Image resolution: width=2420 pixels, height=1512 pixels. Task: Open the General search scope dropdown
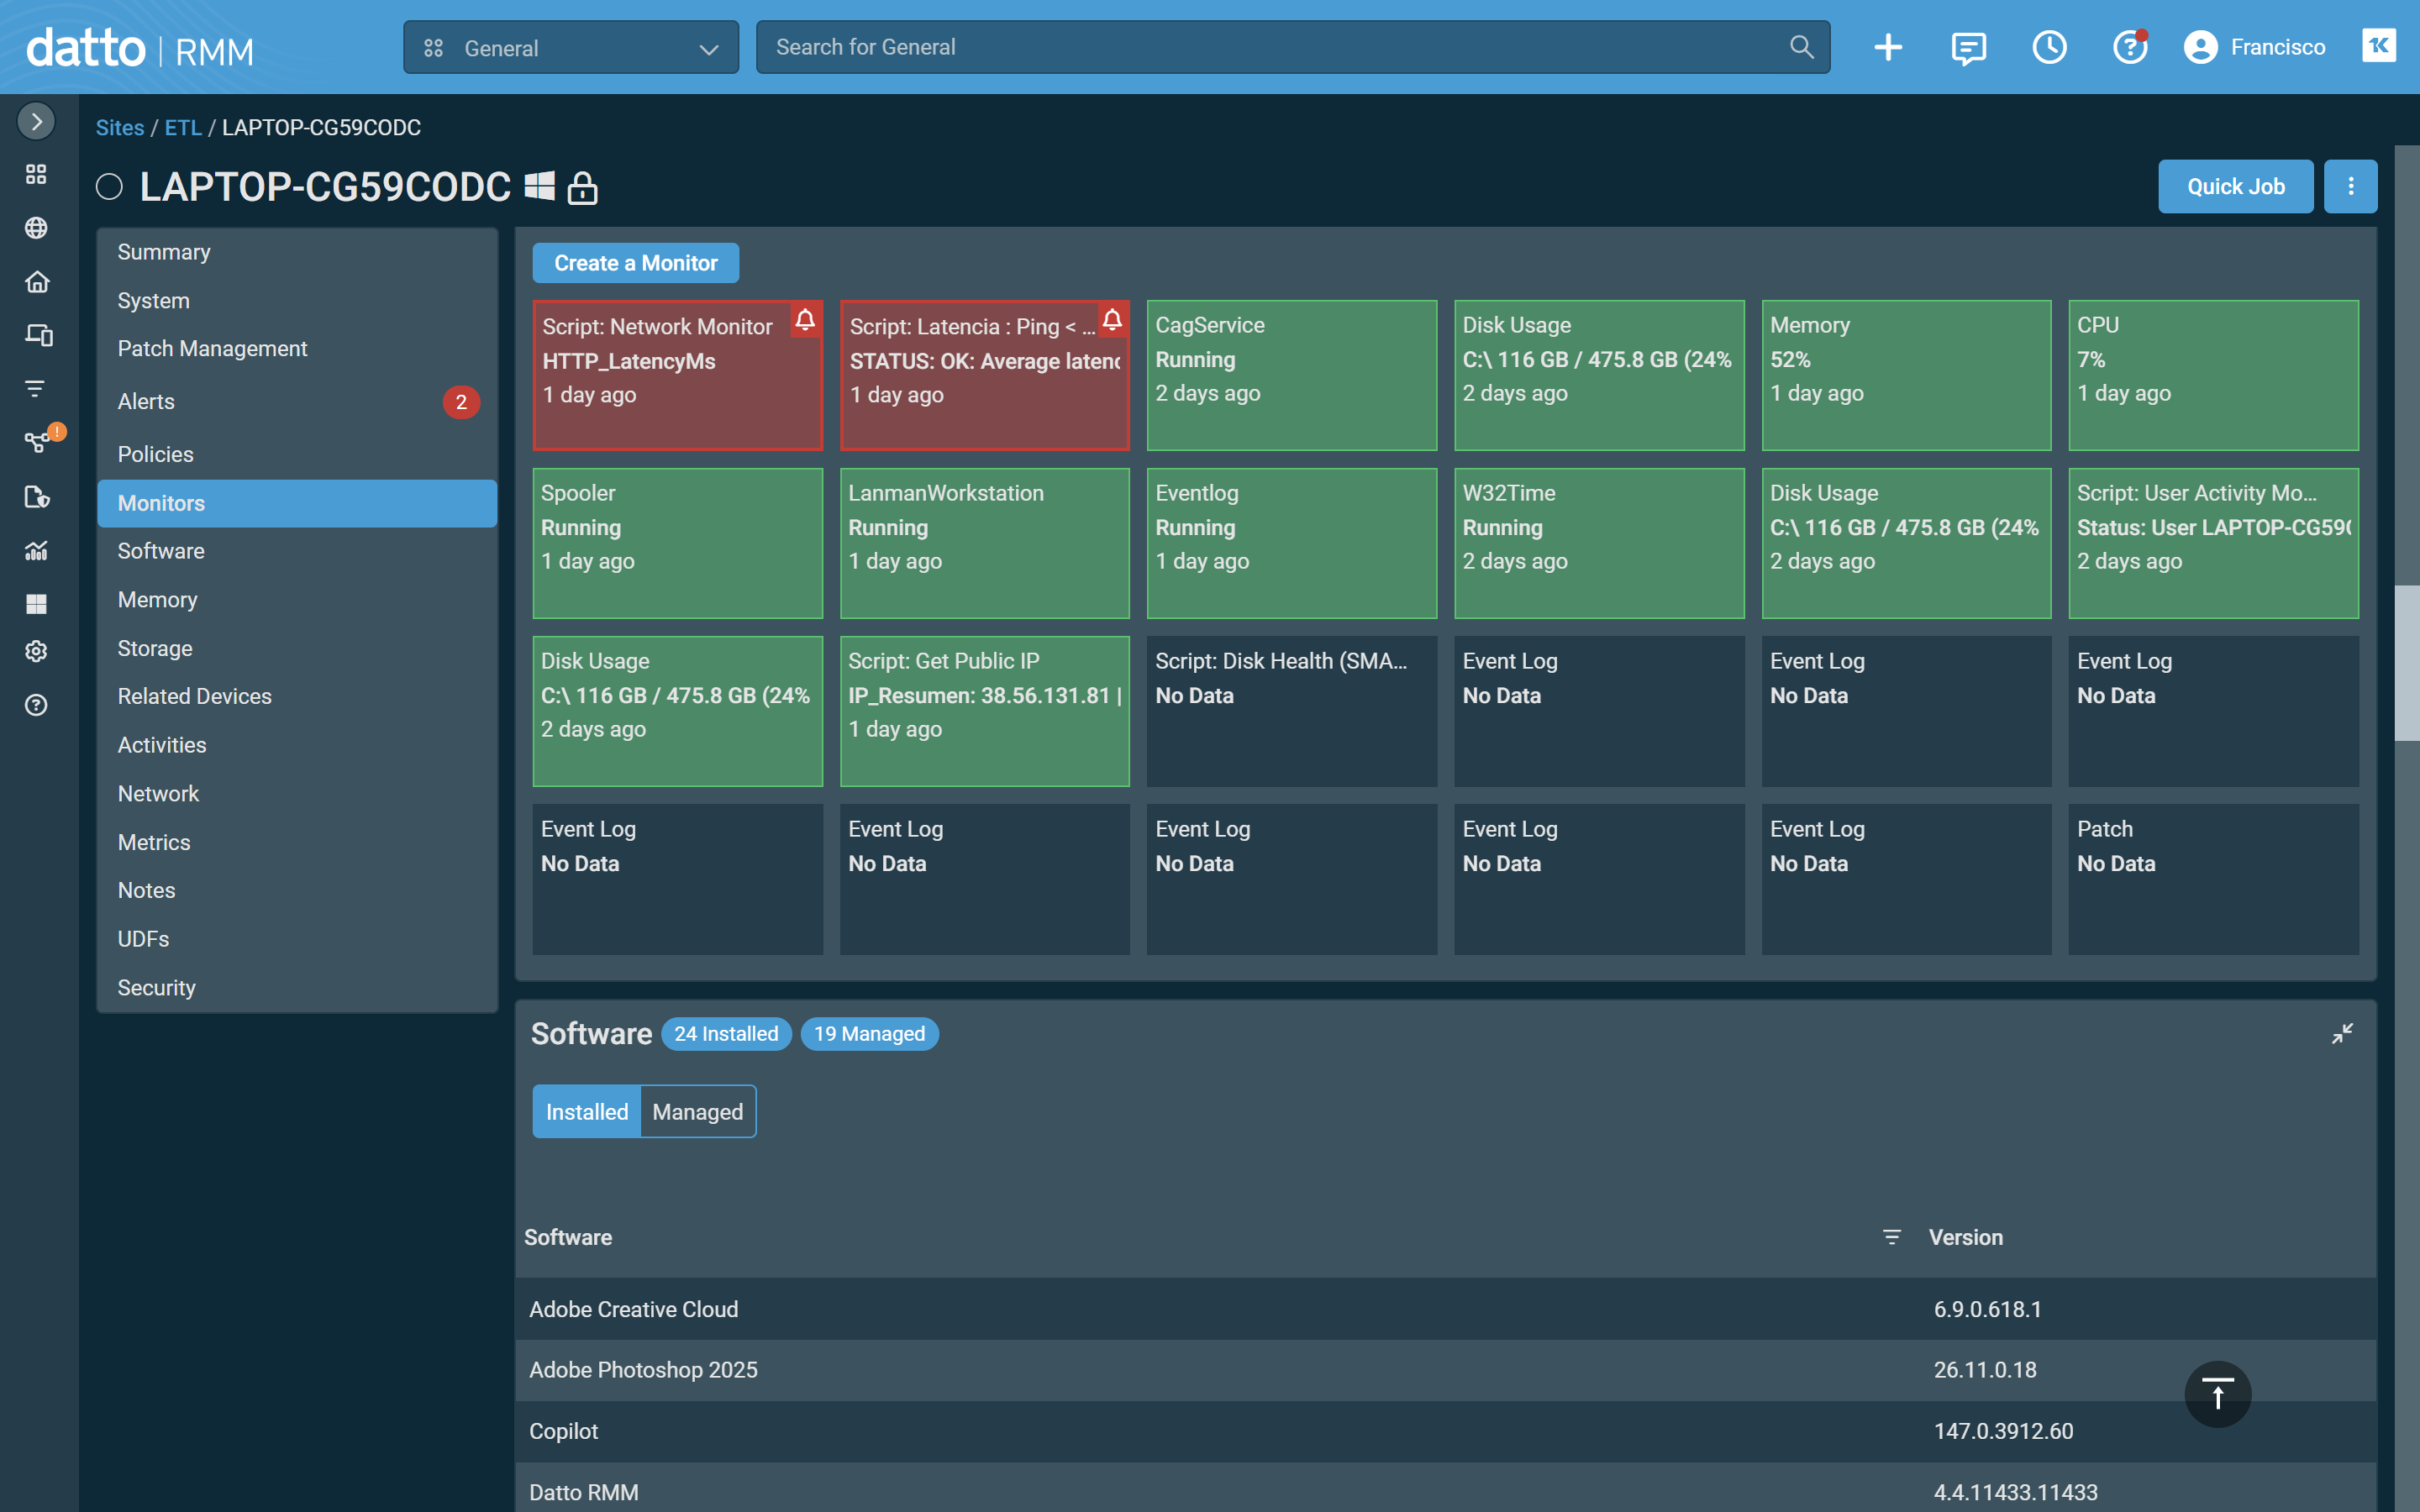[571, 47]
